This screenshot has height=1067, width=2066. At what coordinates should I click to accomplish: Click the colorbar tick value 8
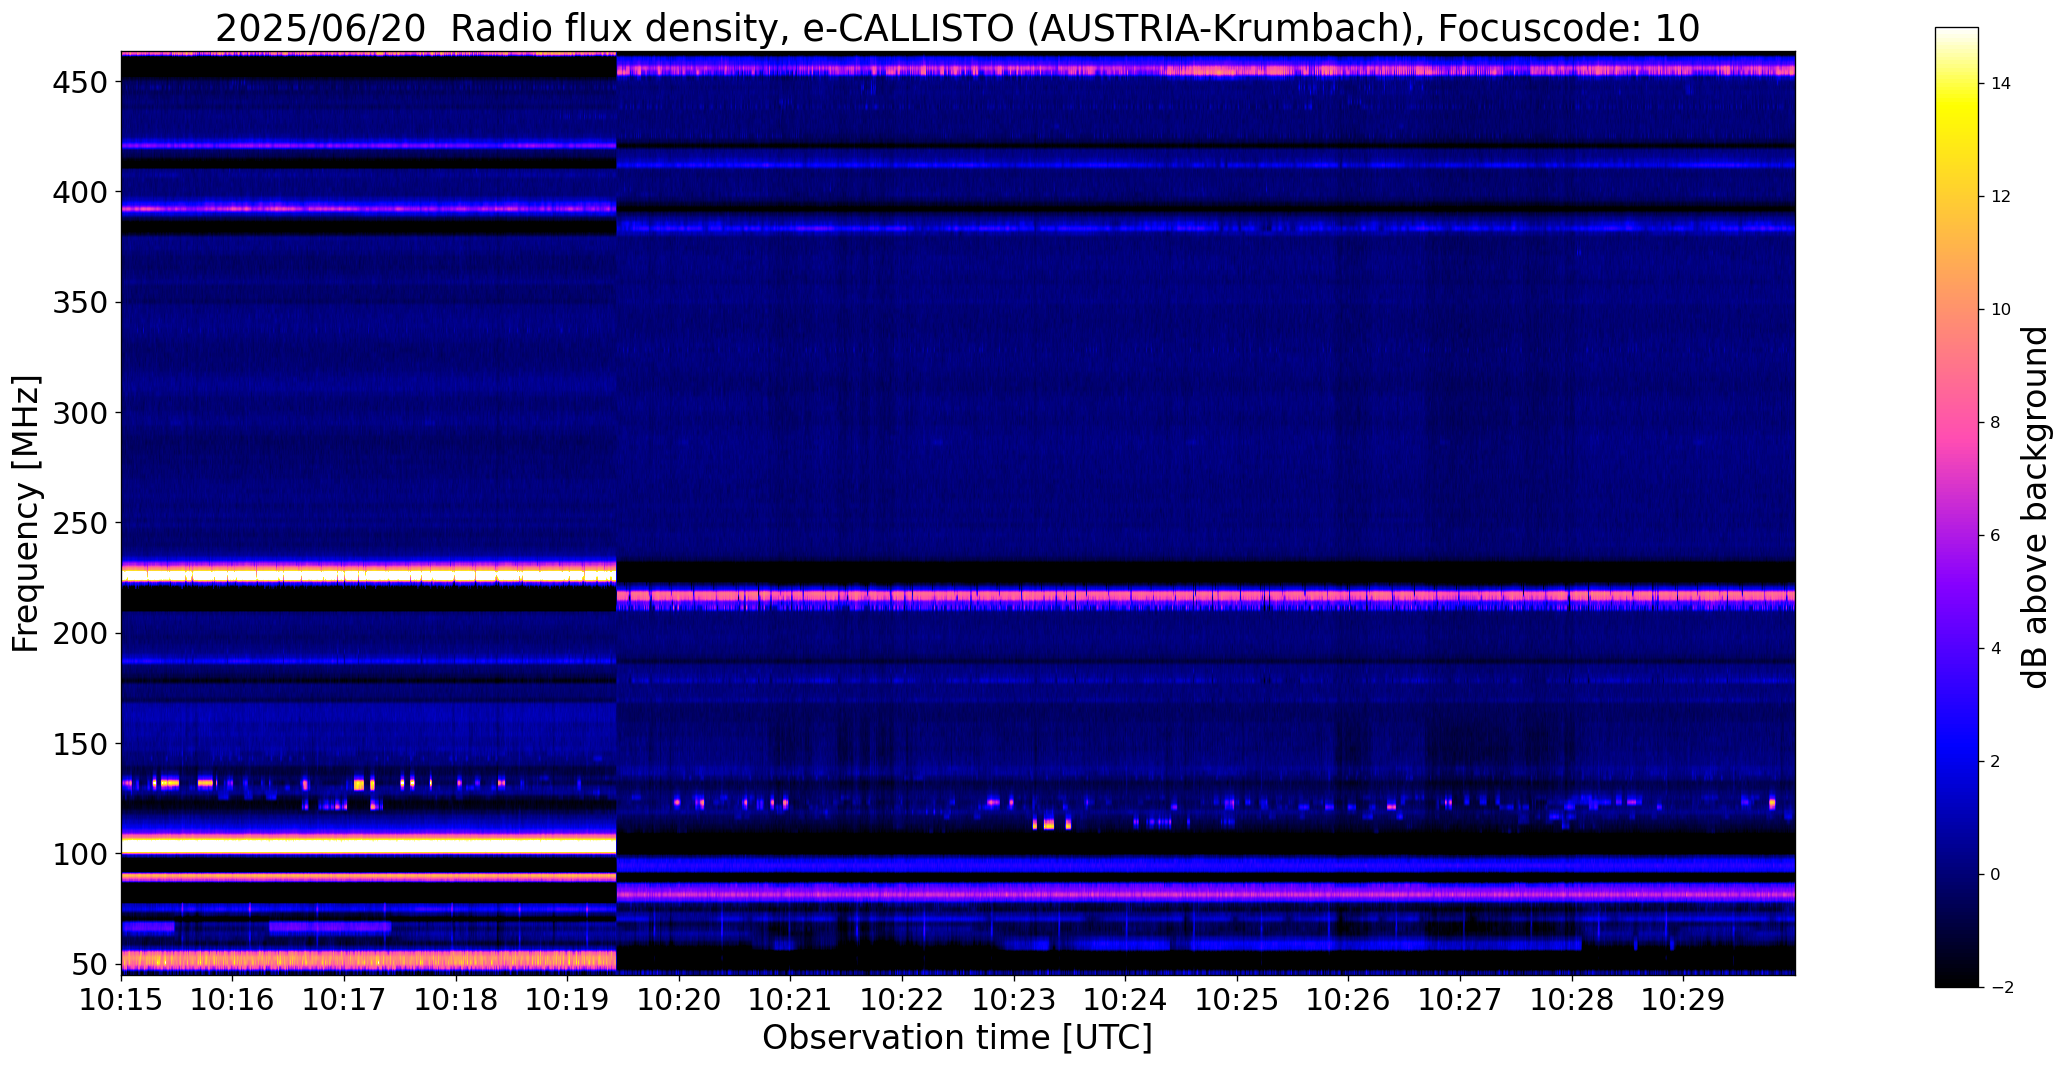(1995, 423)
